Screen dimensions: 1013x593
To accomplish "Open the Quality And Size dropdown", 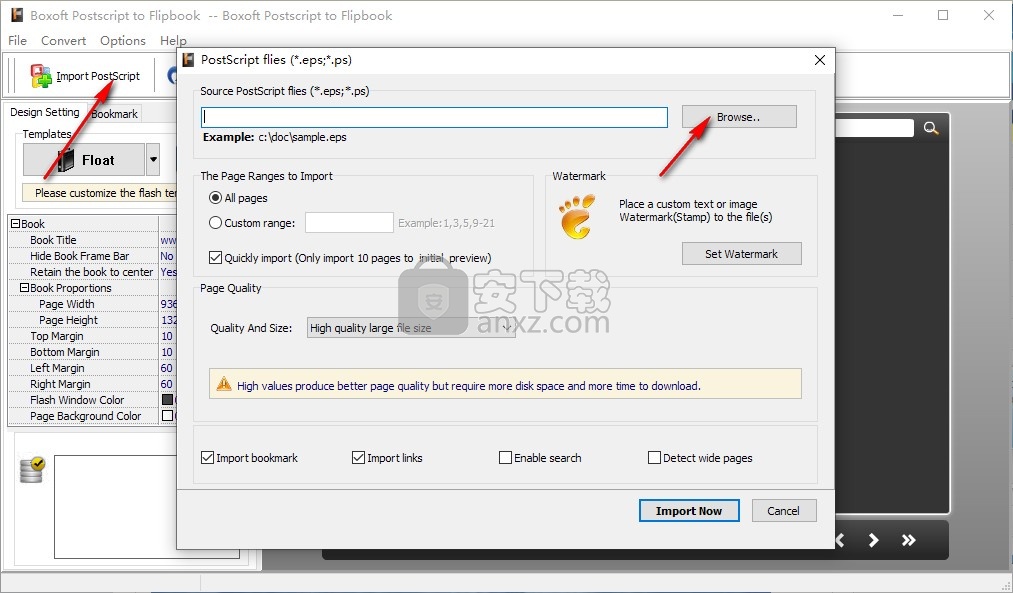I will pyautogui.click(x=411, y=328).
